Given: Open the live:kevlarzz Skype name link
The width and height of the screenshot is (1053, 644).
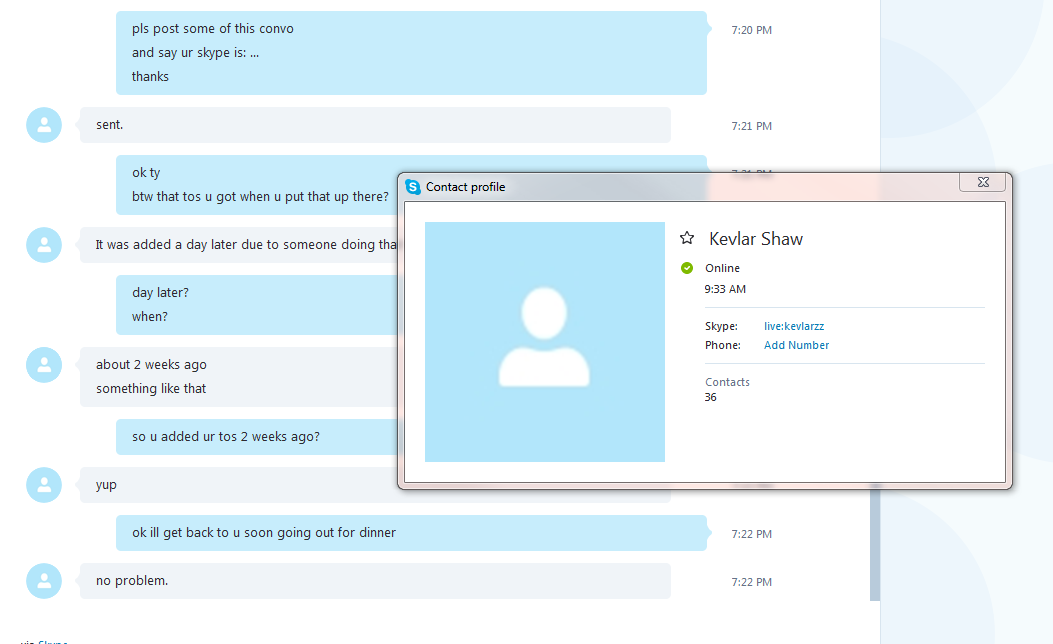Looking at the screenshot, I should [x=794, y=326].
